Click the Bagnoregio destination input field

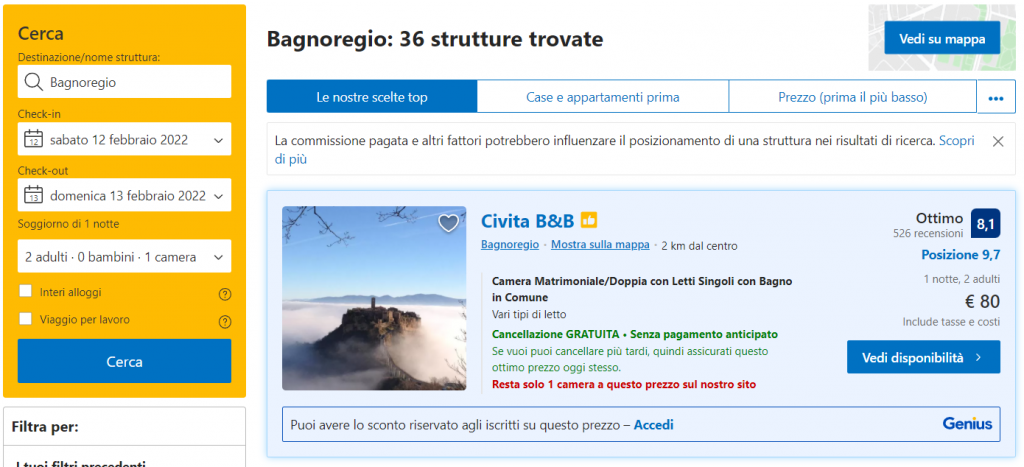click(x=125, y=82)
